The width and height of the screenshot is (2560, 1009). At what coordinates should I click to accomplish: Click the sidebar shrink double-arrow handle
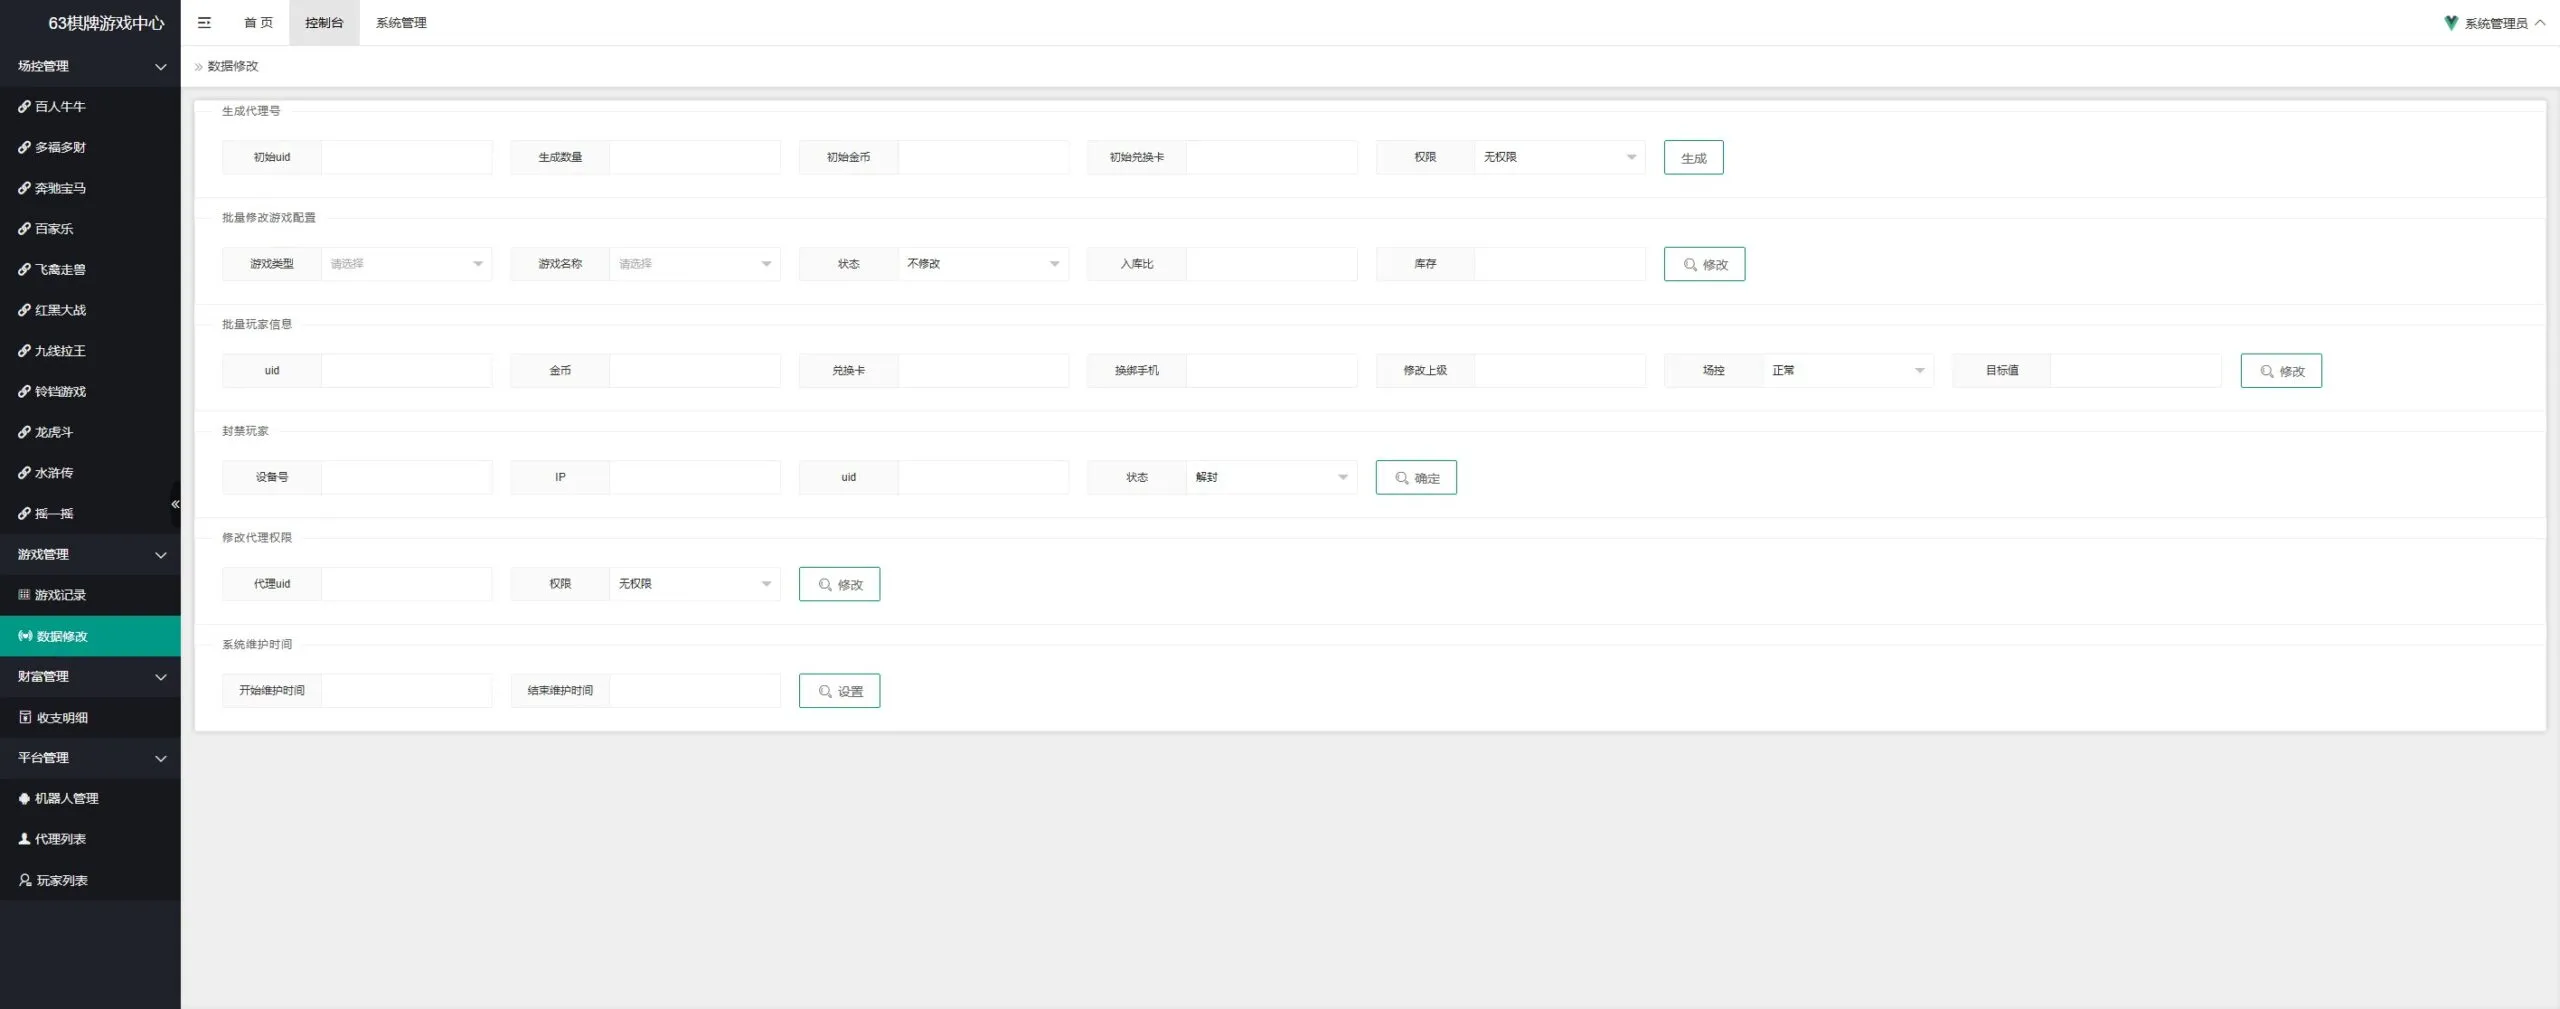click(175, 504)
